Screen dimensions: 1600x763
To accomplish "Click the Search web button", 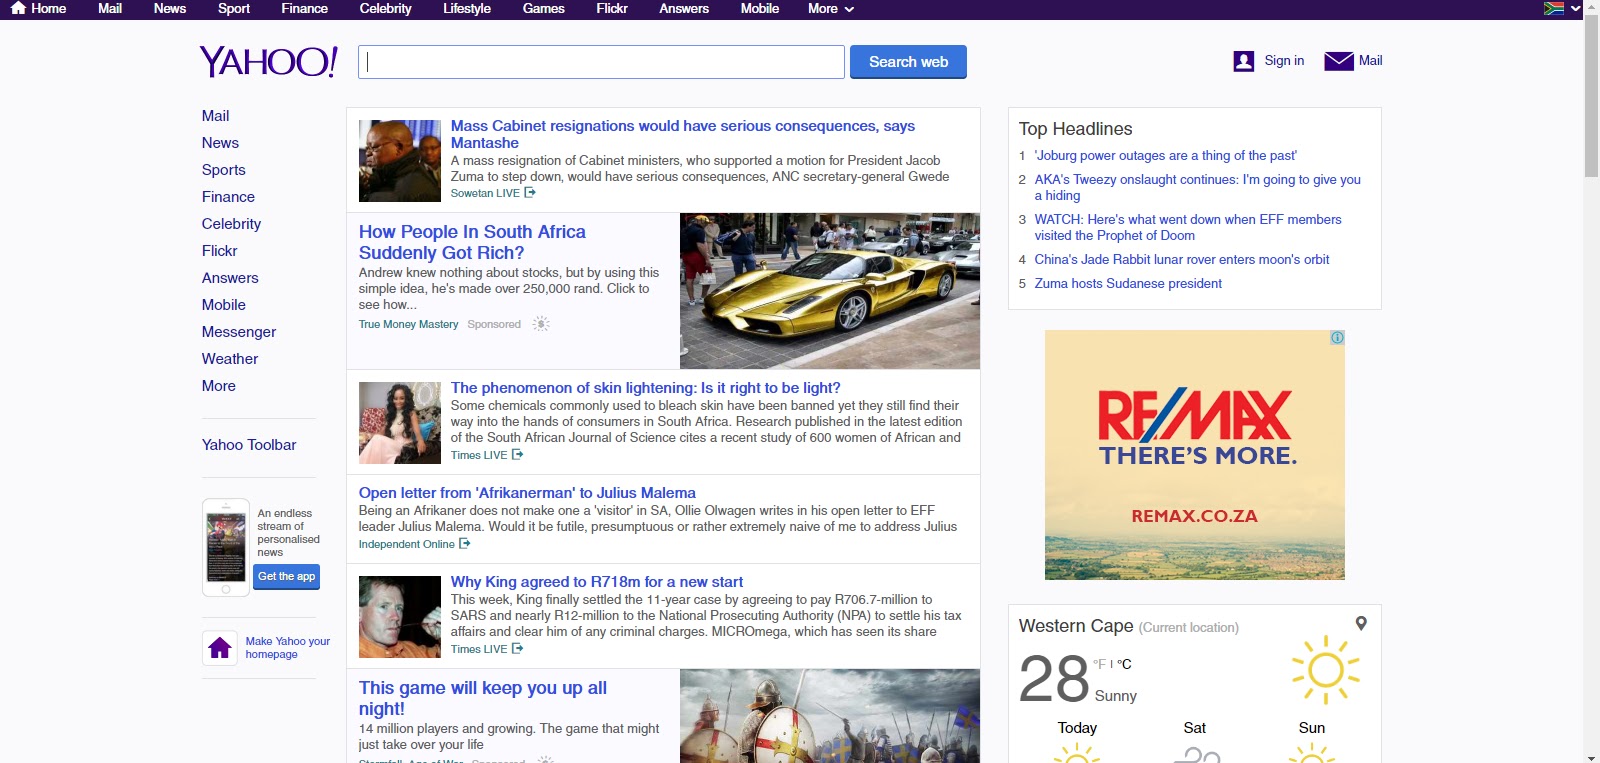I will [908, 62].
